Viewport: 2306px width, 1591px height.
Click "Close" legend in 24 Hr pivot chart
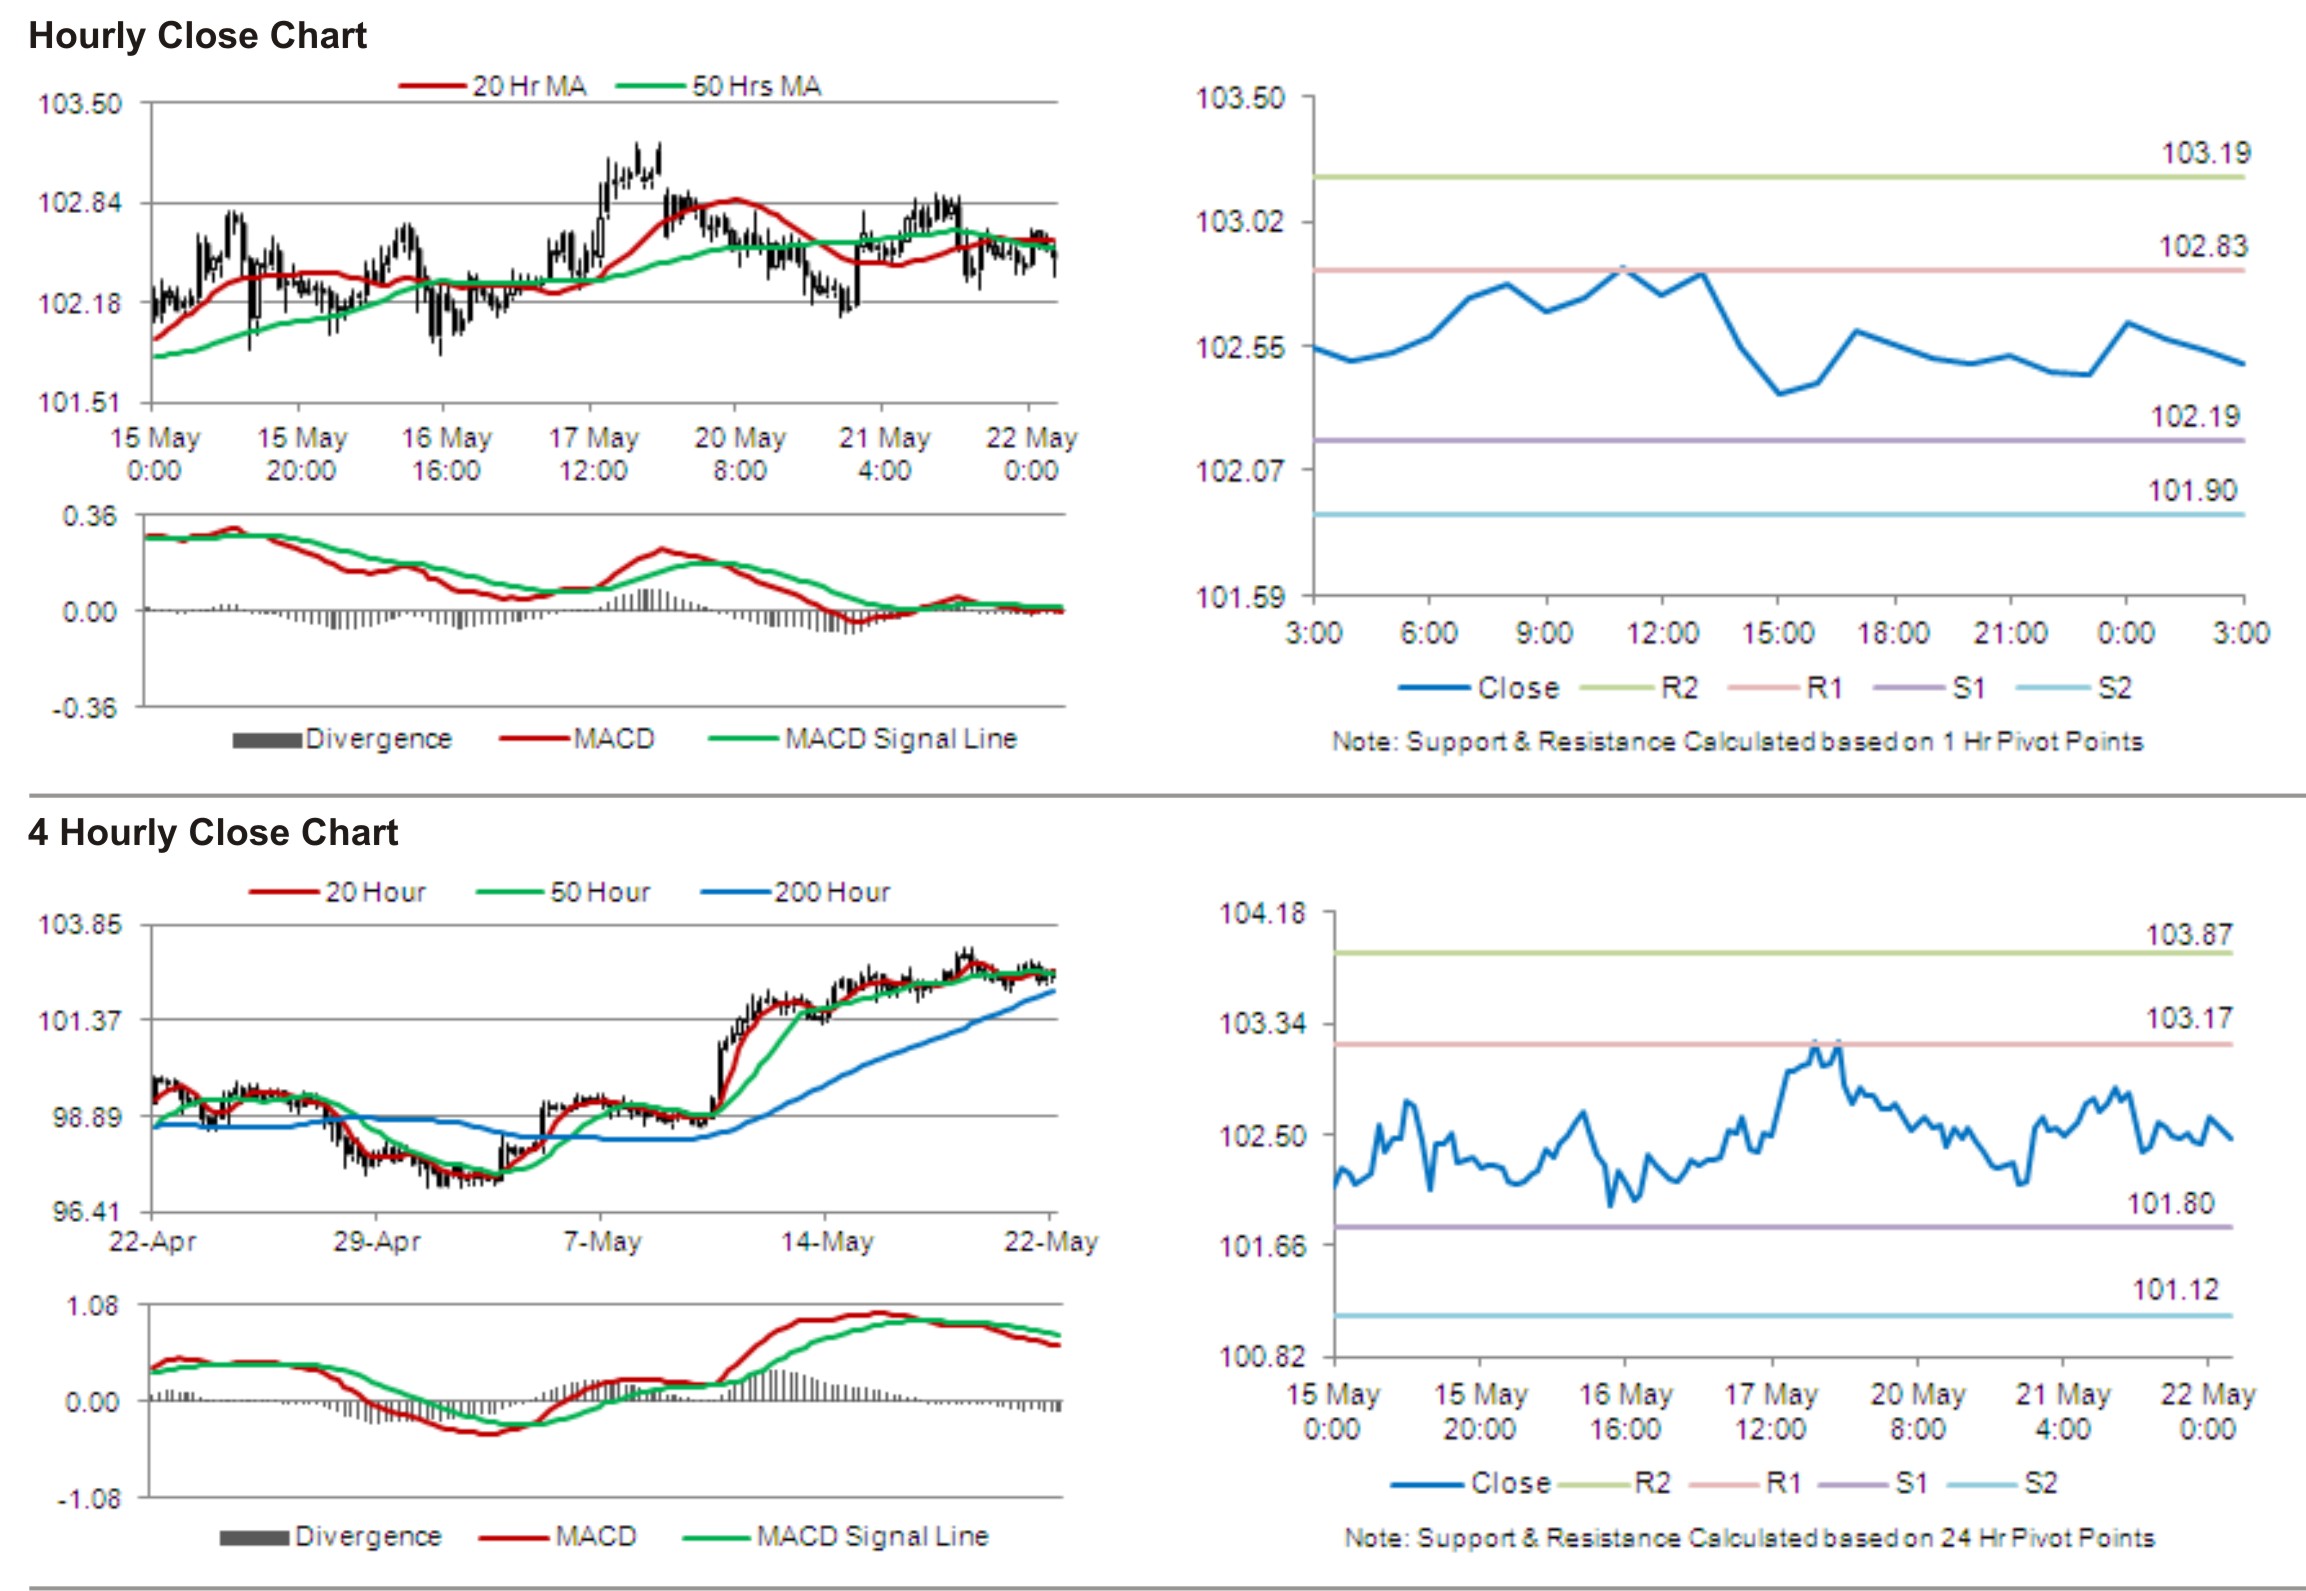1511,1483
